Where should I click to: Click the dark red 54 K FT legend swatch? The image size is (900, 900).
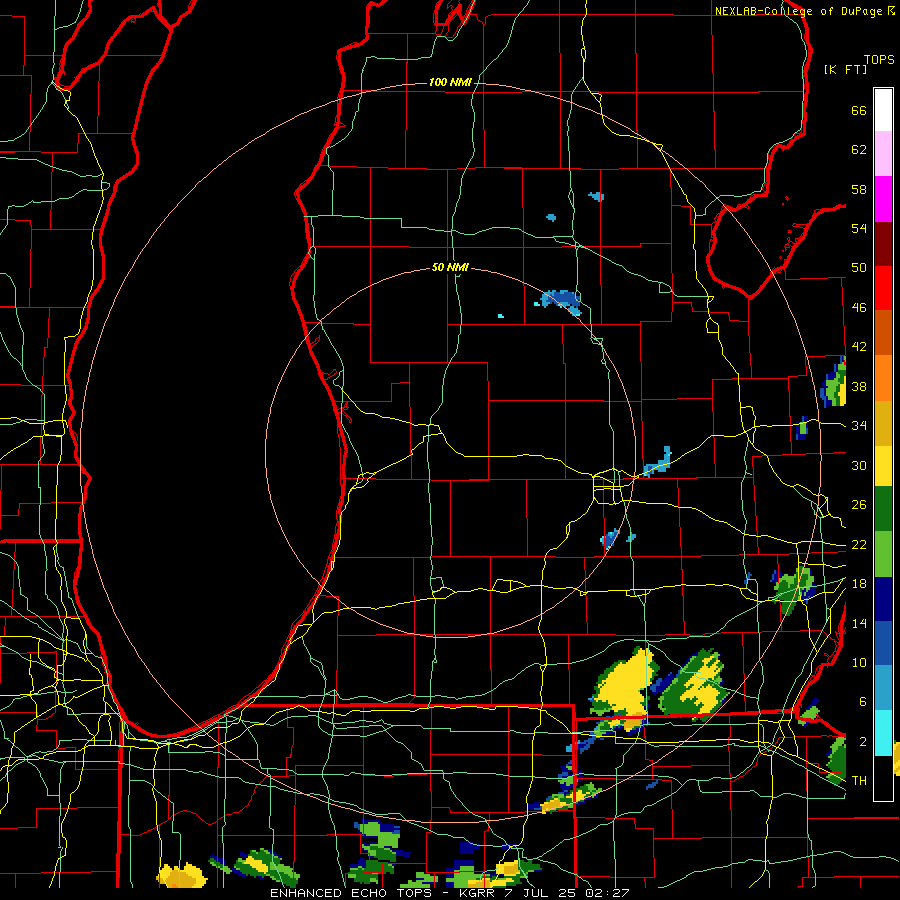pyautogui.click(x=883, y=244)
